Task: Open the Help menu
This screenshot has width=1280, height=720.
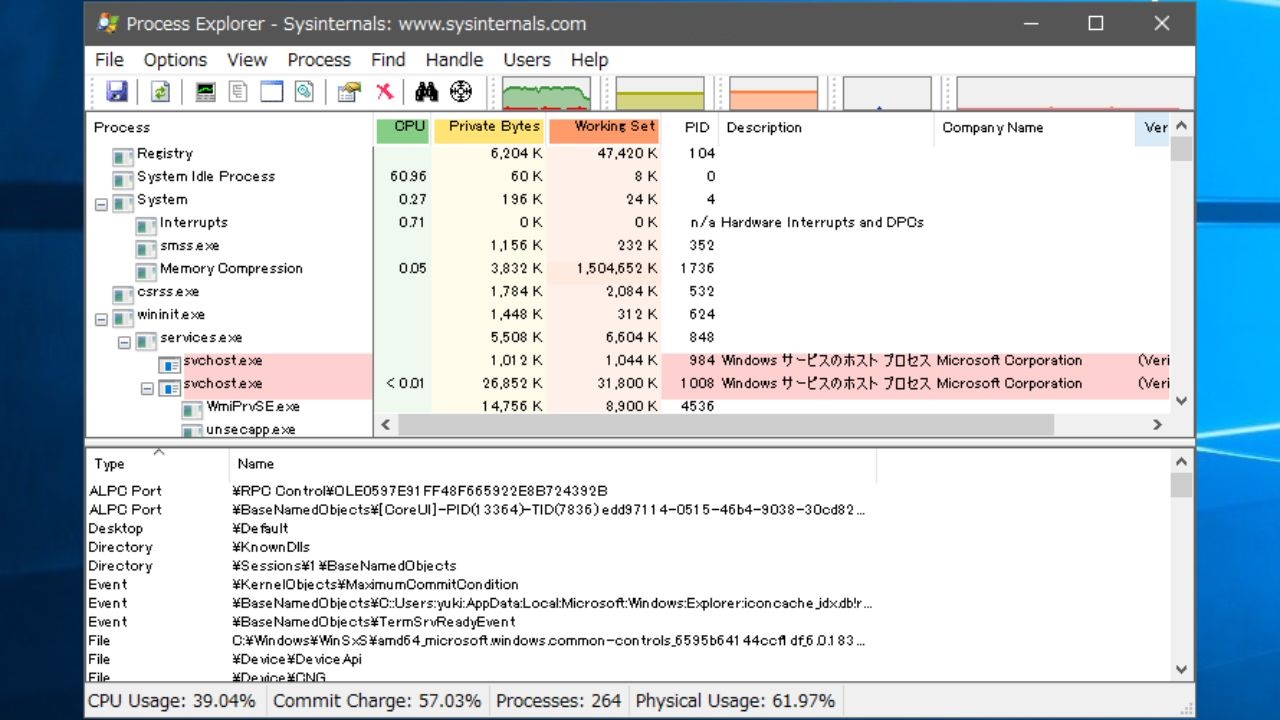Action: tap(589, 60)
